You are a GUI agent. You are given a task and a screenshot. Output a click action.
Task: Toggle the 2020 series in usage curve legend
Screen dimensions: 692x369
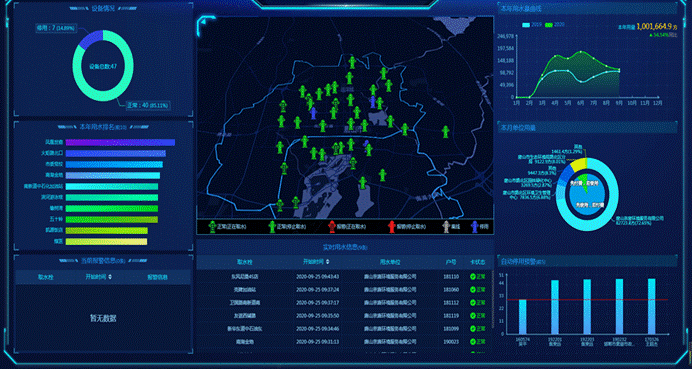click(x=554, y=25)
